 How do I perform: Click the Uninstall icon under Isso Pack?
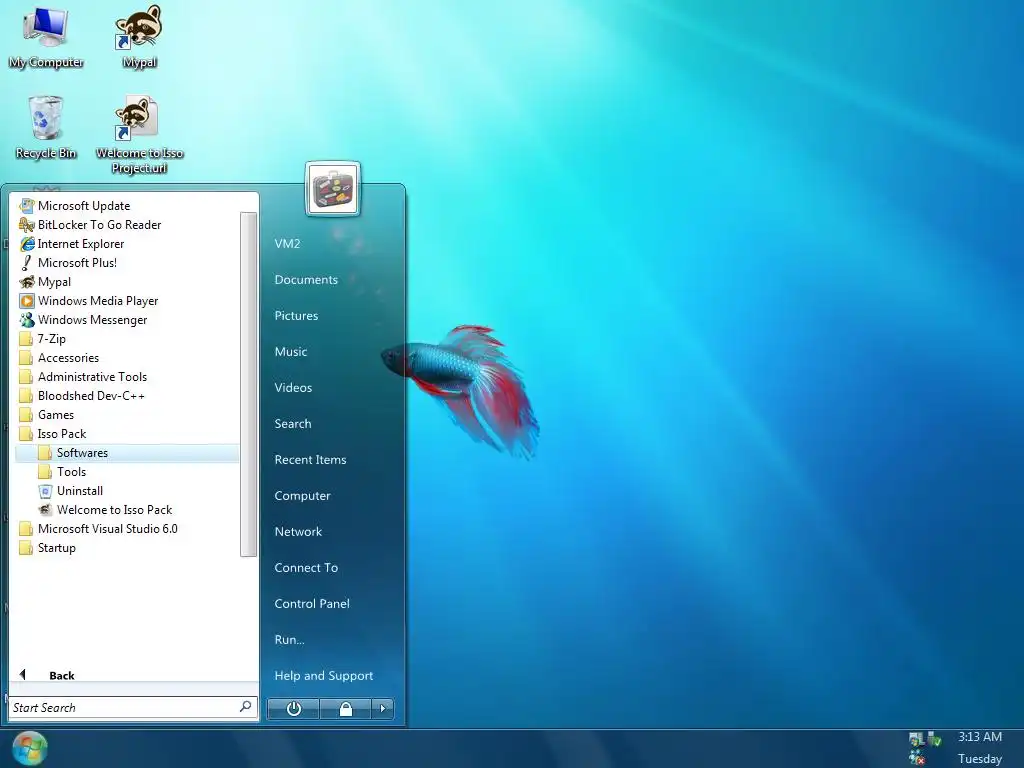pos(45,490)
